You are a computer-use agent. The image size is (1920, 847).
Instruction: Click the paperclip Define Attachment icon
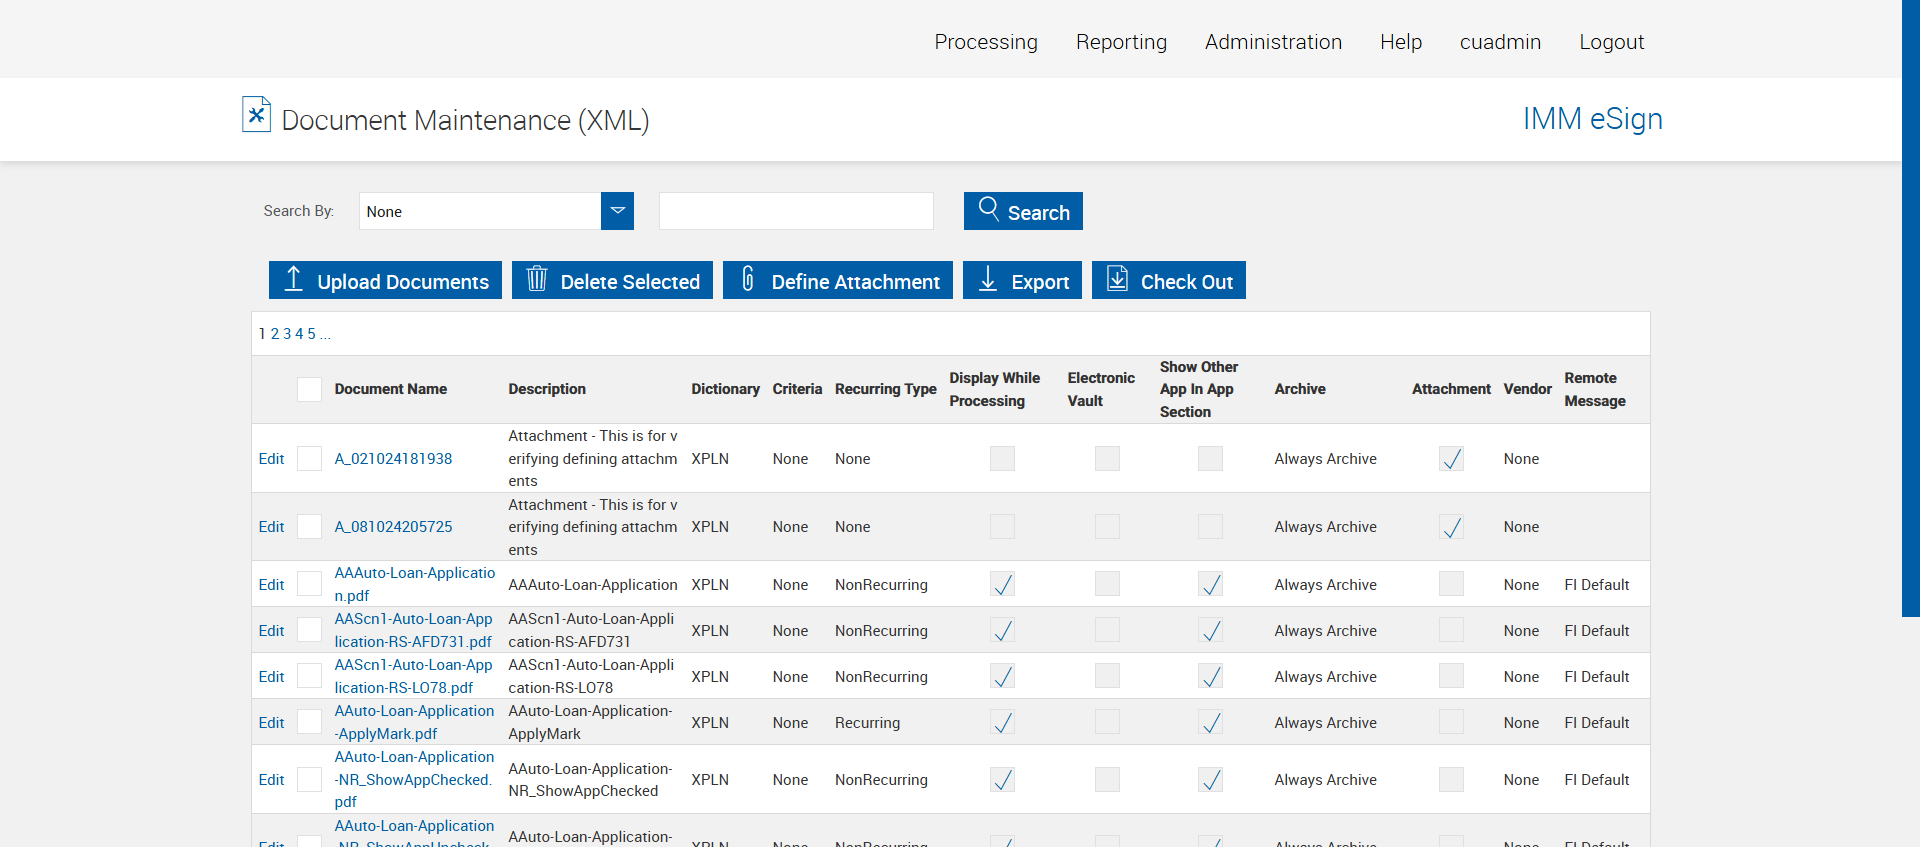tap(747, 279)
